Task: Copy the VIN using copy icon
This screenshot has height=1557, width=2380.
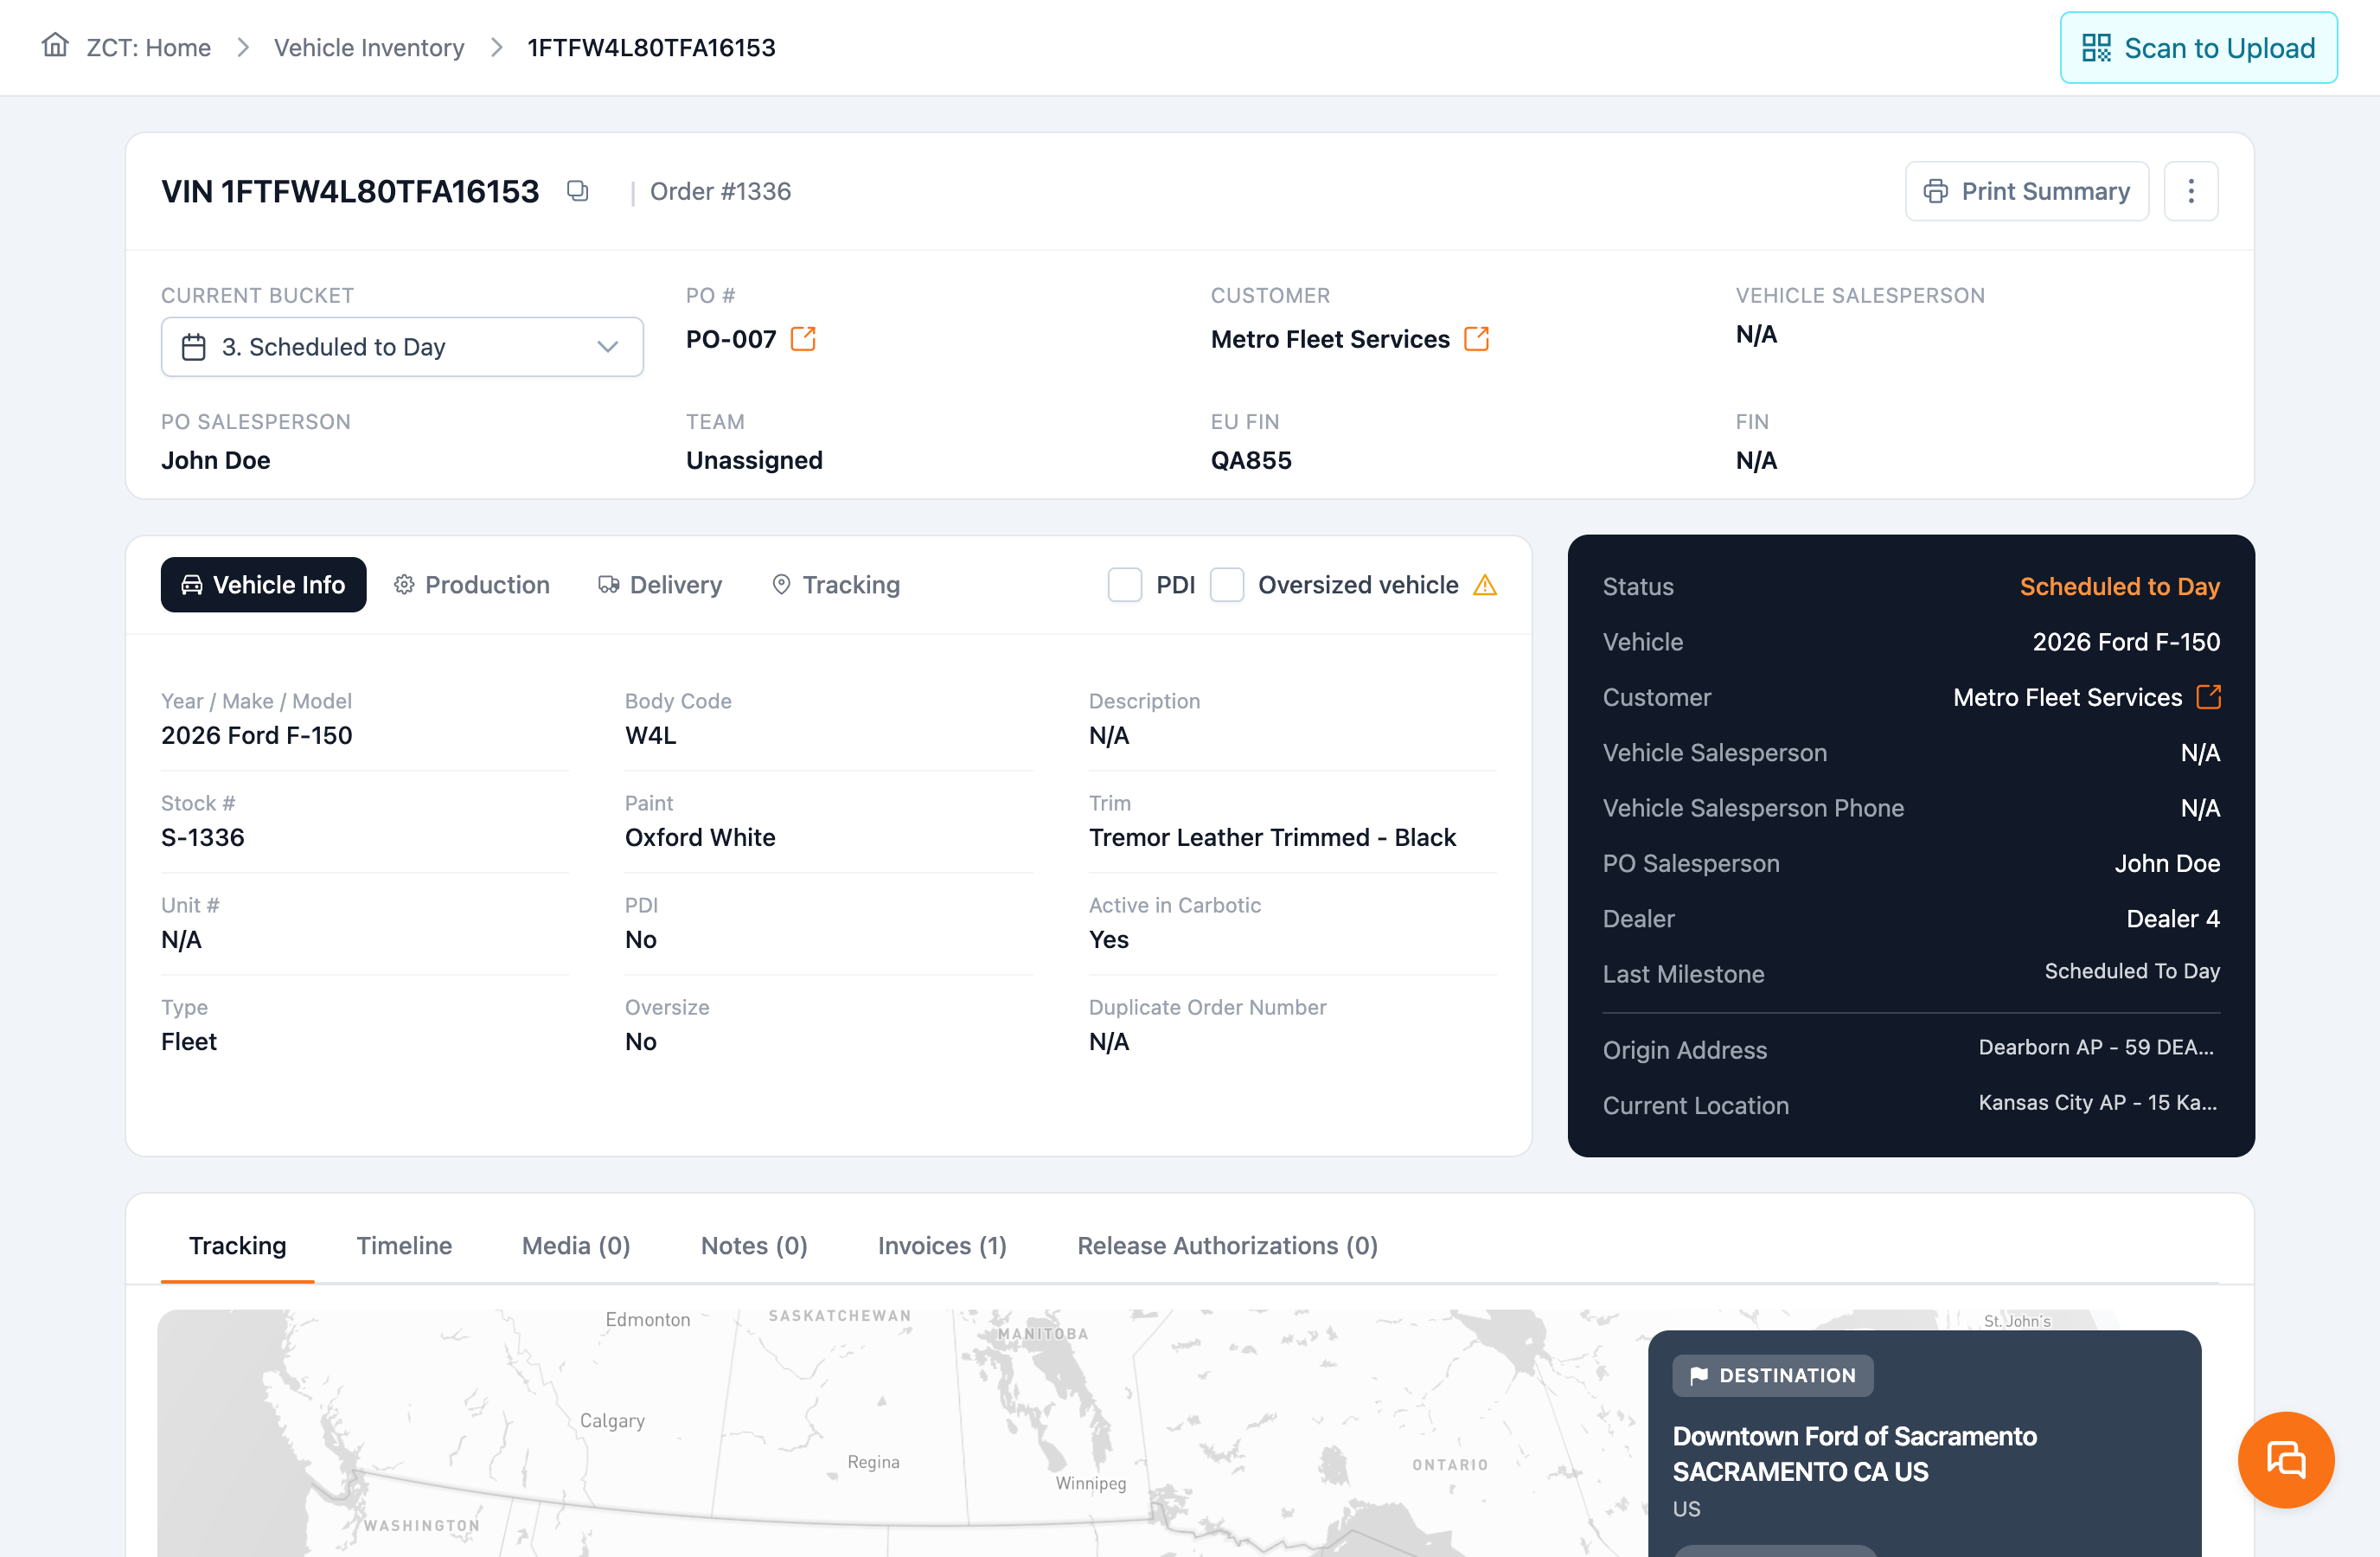Action: [577, 190]
